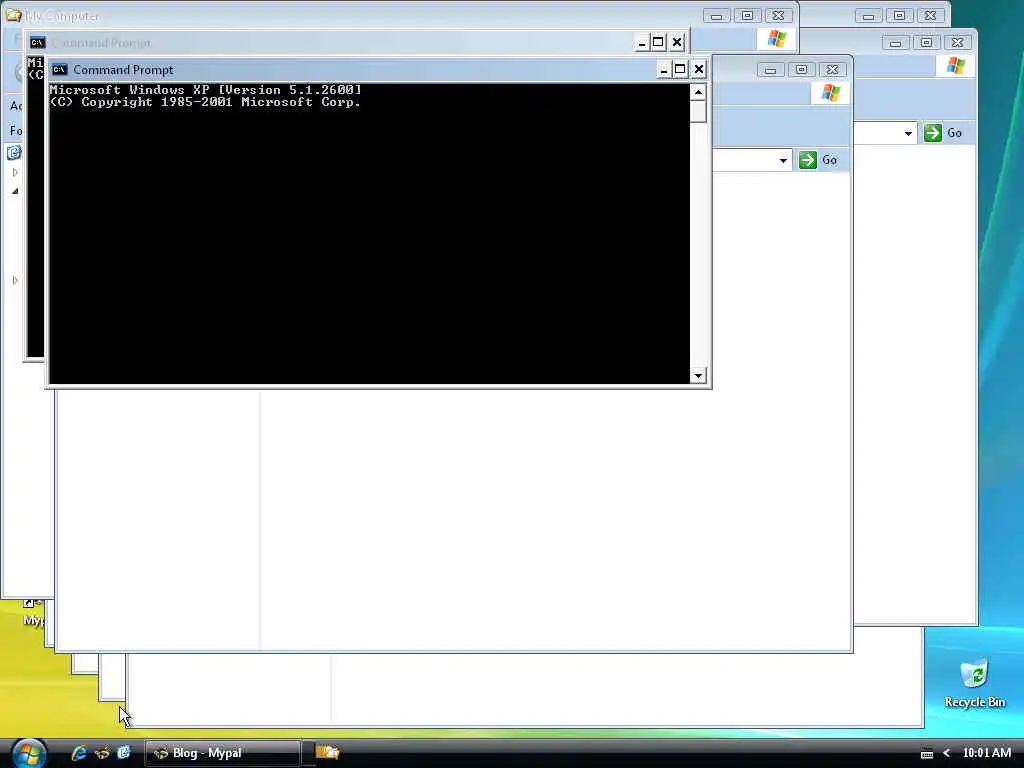The width and height of the screenshot is (1024, 768).
Task: Open address dropdown arrow beside nearer Go button
Action: click(x=783, y=160)
